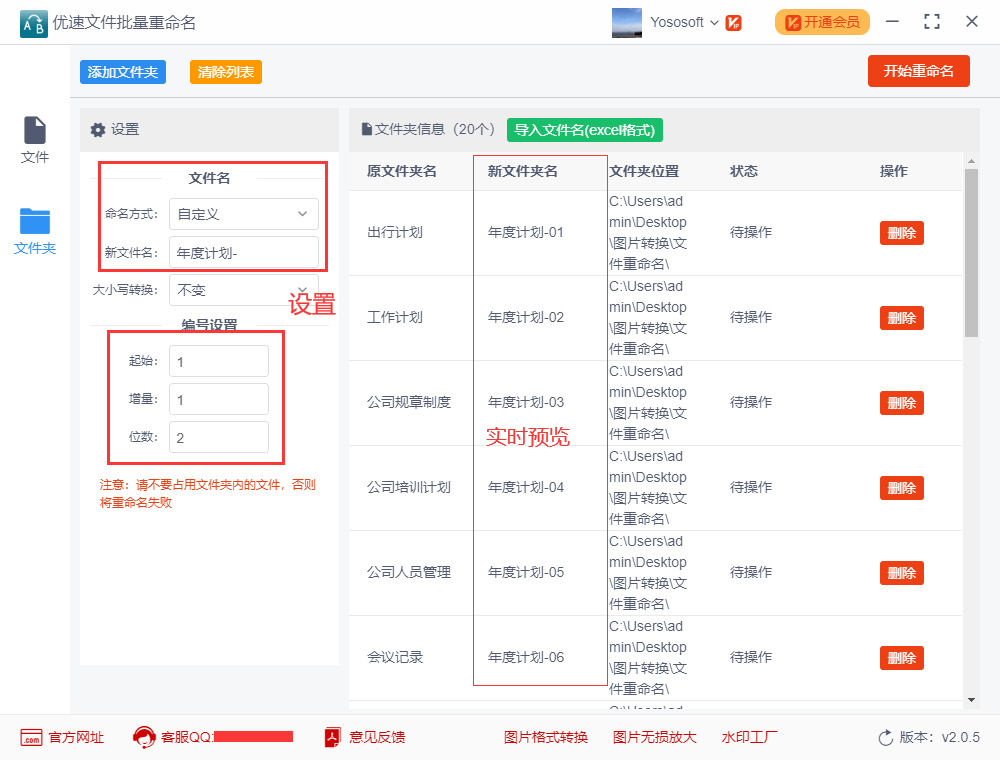The width and height of the screenshot is (1000, 760).
Task: Click 开始重命名 button
Action: pos(918,71)
